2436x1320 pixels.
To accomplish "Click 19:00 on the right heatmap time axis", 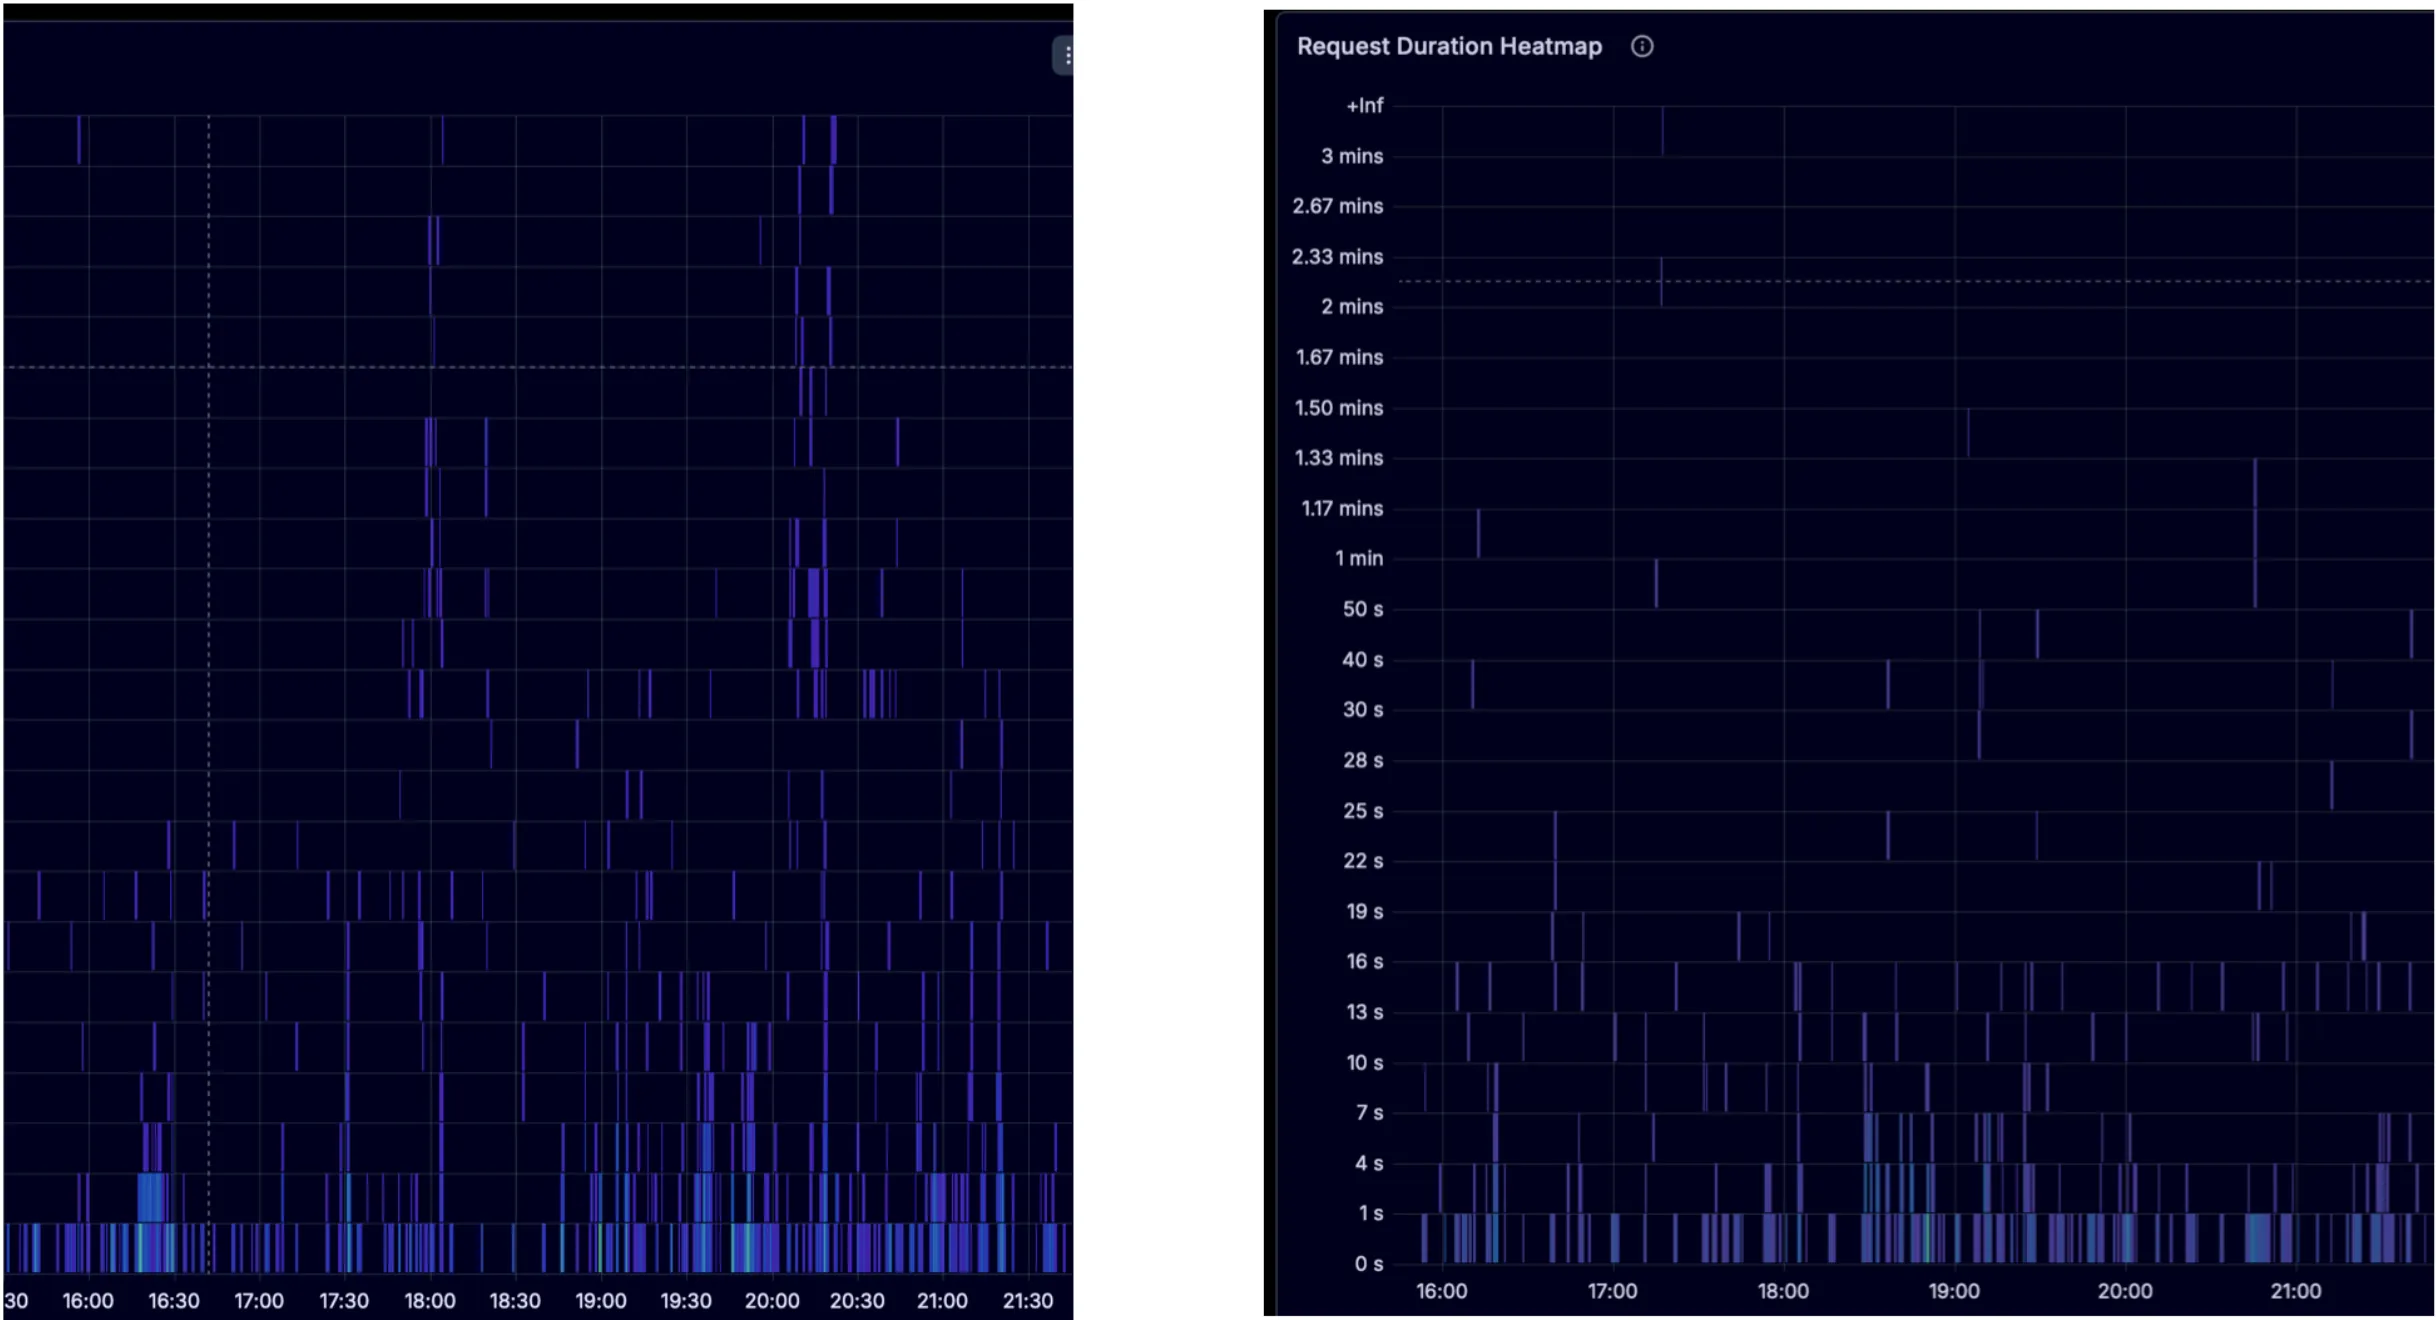I will pyautogui.click(x=1955, y=1291).
